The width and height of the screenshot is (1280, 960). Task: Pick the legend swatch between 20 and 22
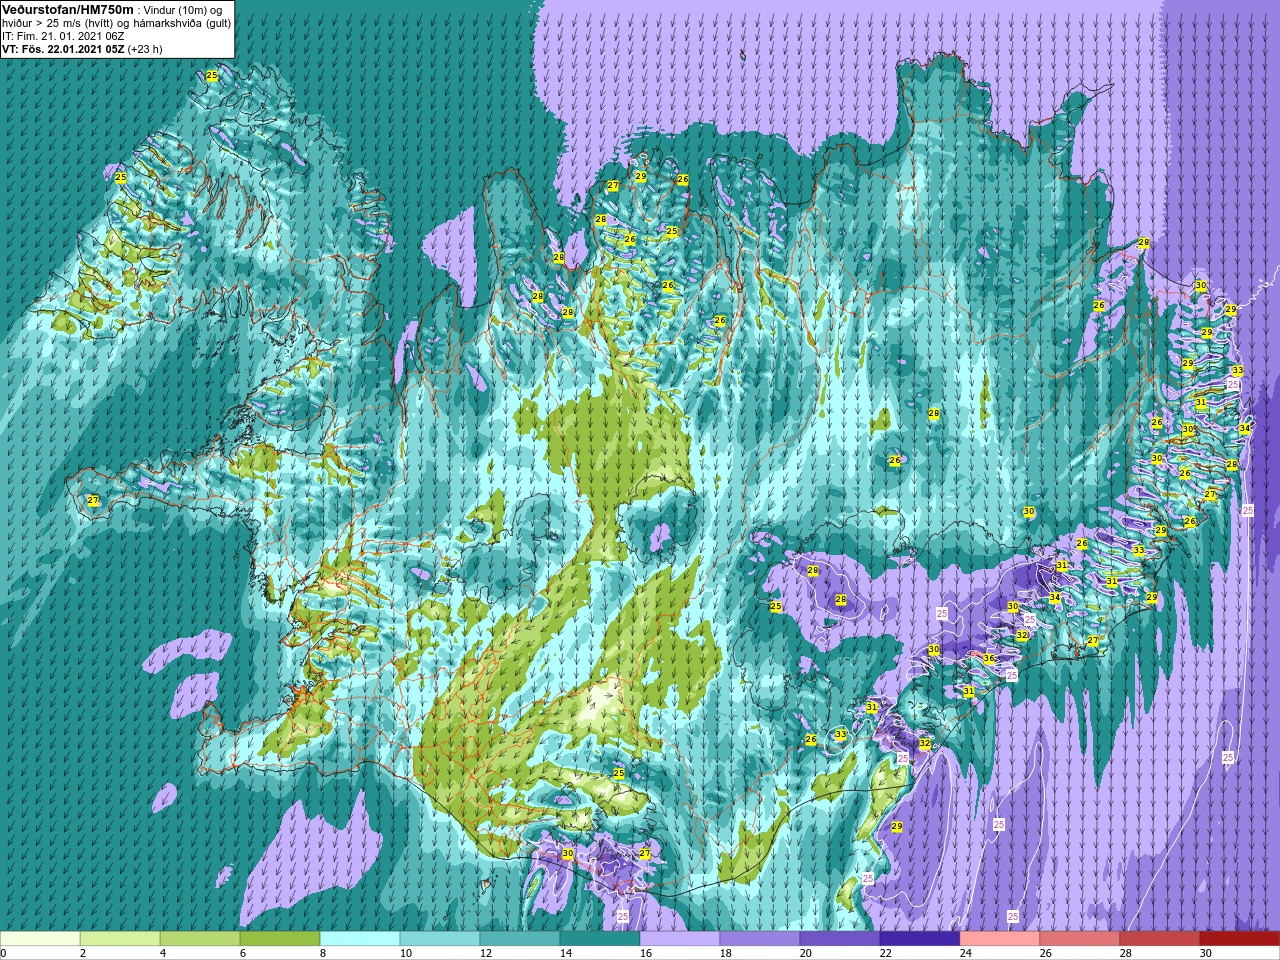[x=840, y=939]
